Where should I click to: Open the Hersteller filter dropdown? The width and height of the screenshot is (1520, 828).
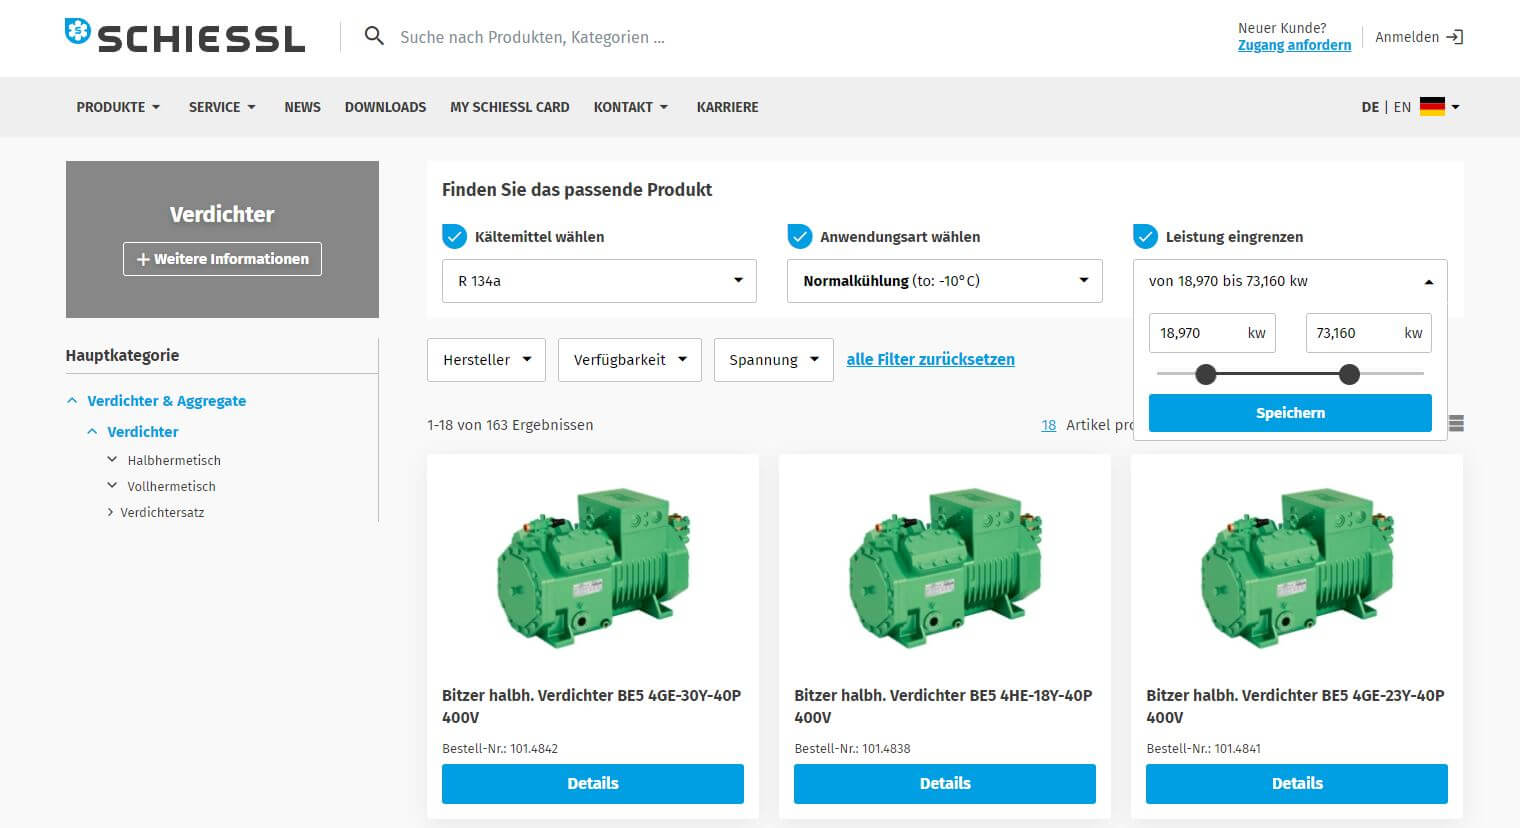[x=486, y=360]
